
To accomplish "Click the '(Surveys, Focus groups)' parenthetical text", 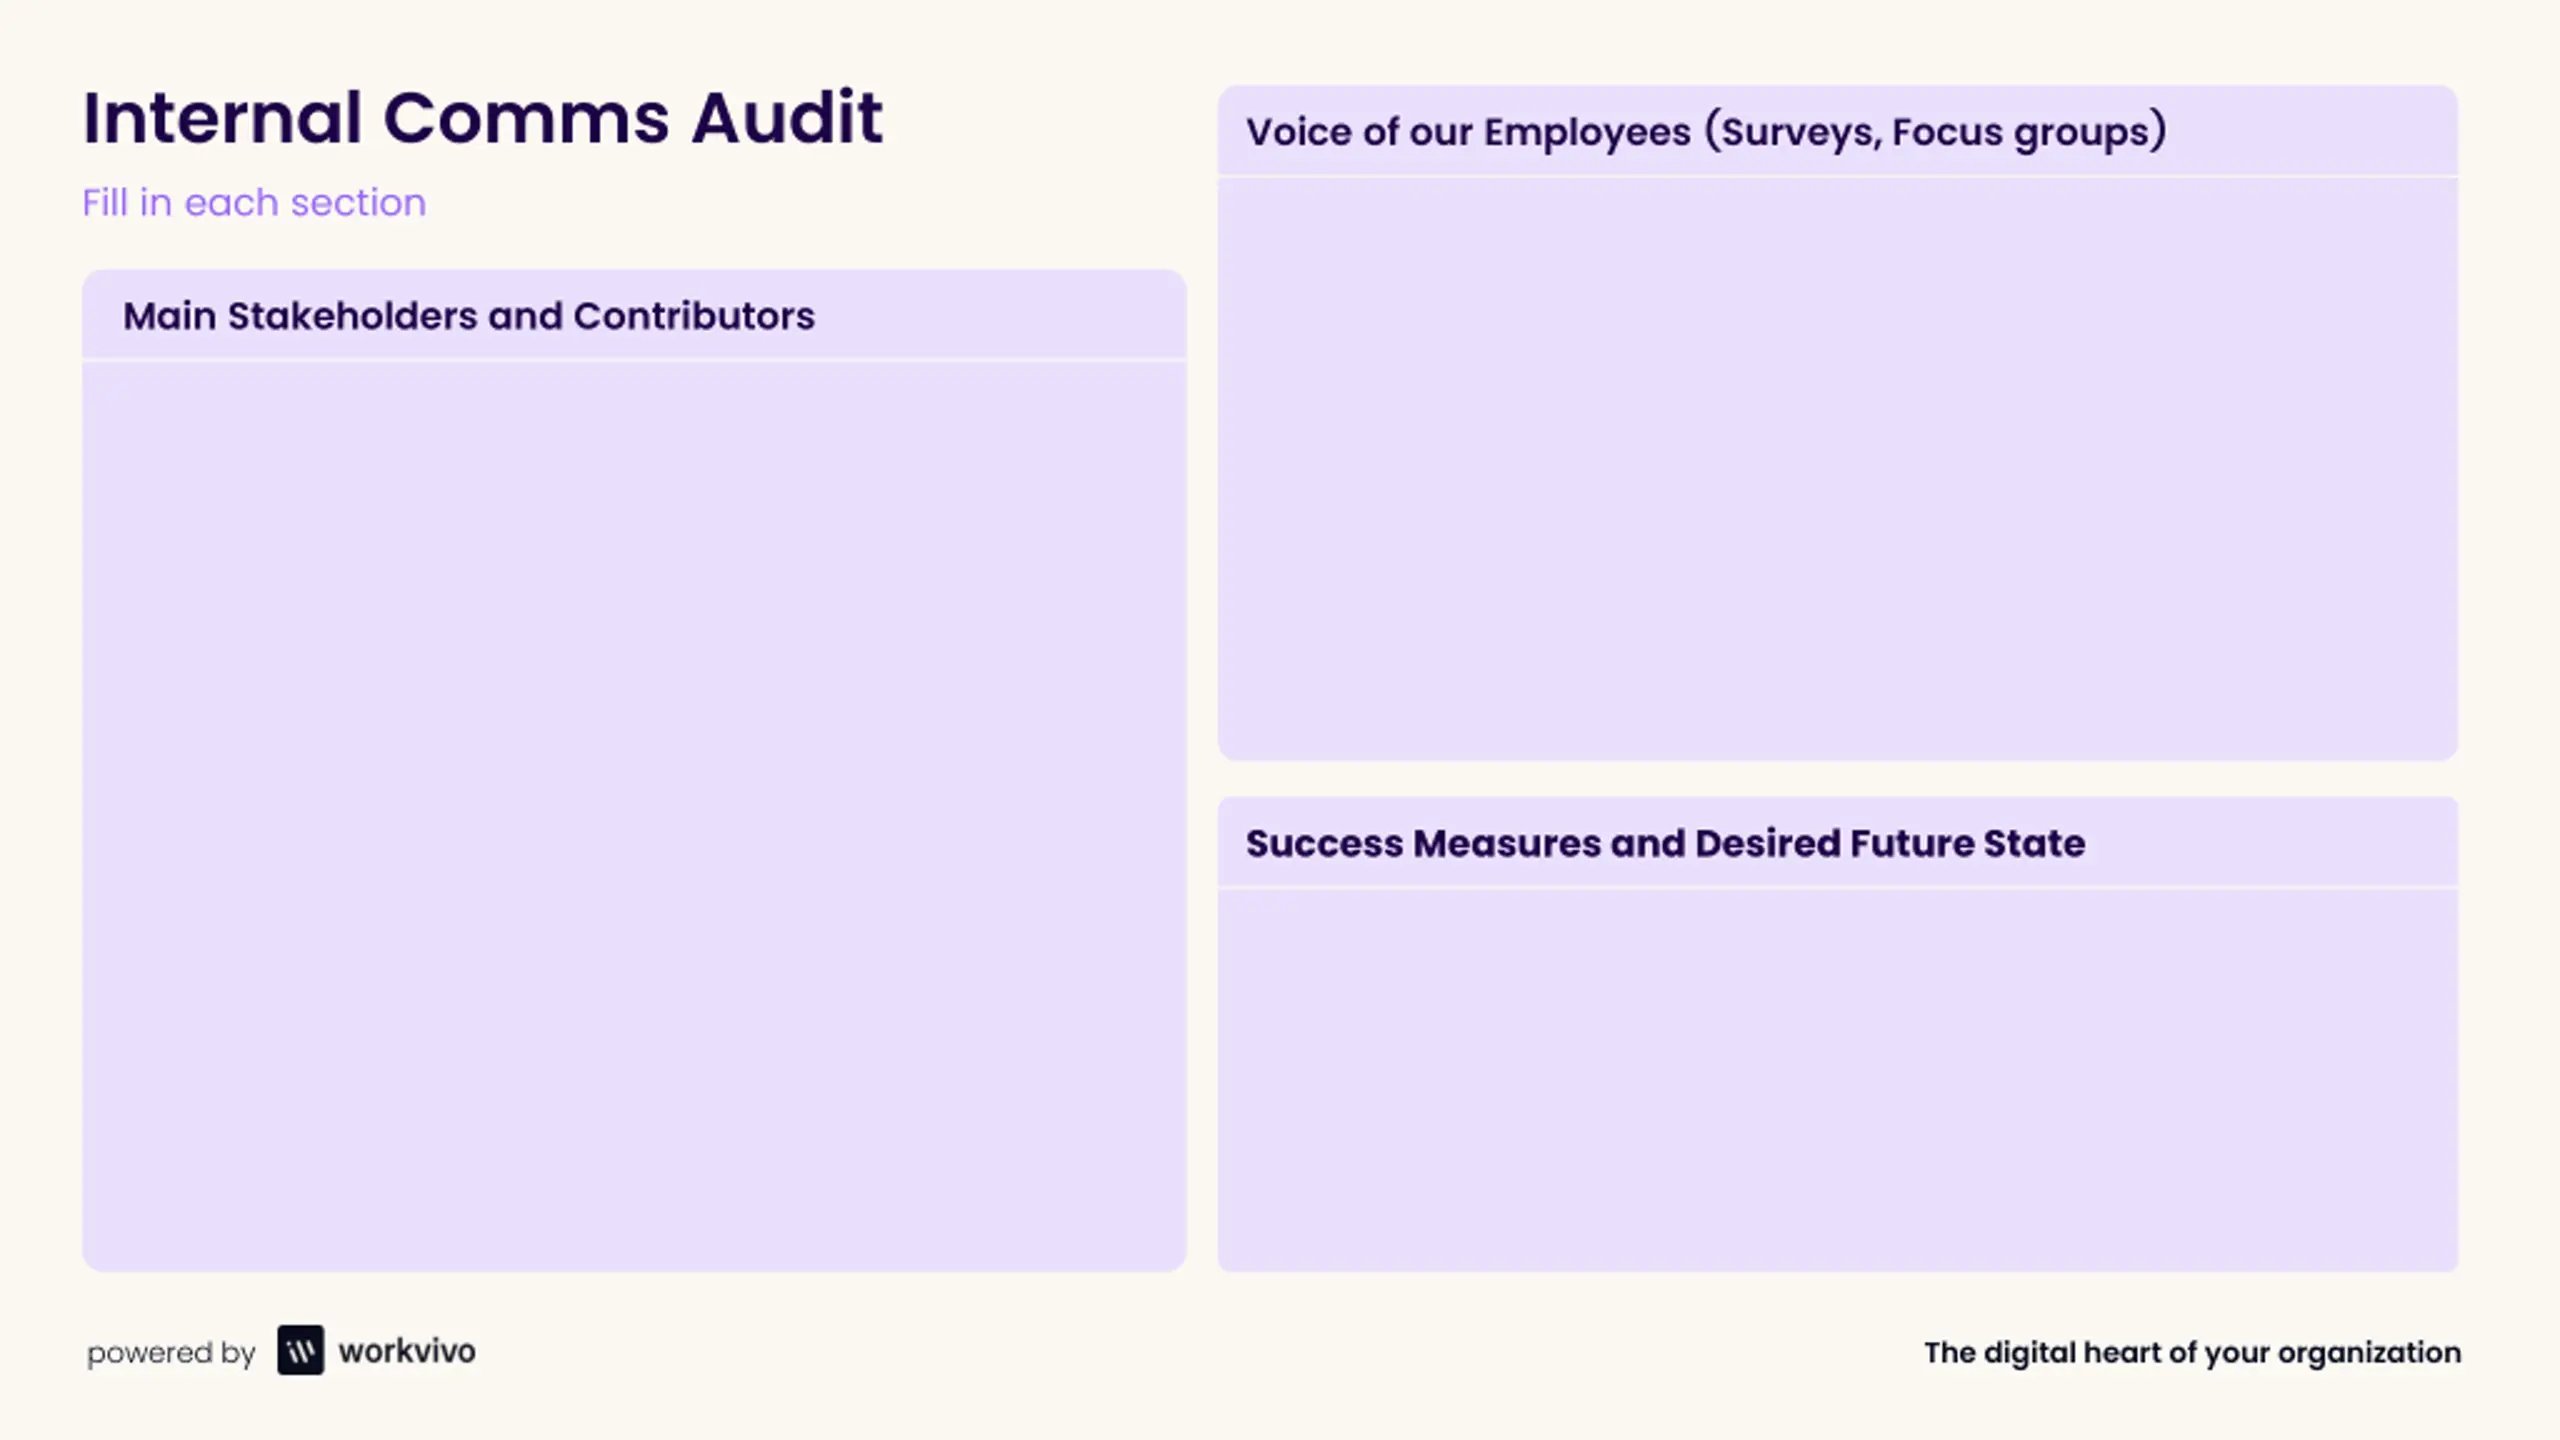I will pos(1936,132).
